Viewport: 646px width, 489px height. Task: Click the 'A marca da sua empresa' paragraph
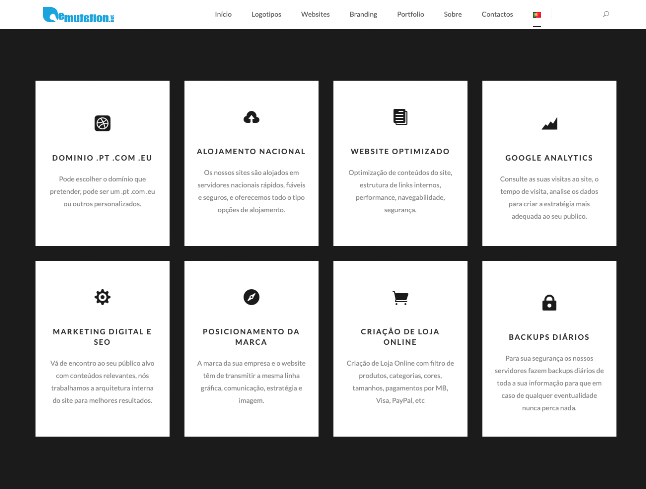(251, 381)
